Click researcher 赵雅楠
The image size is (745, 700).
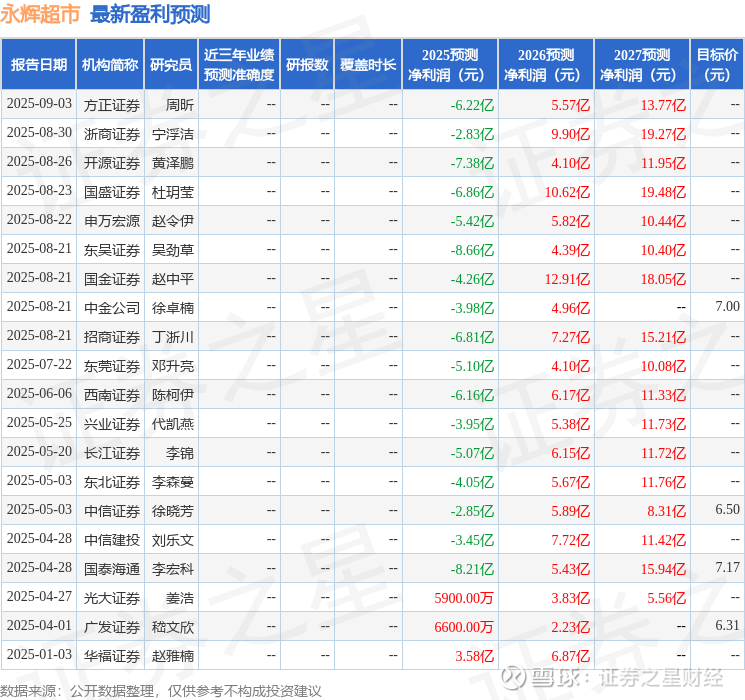(x=173, y=656)
